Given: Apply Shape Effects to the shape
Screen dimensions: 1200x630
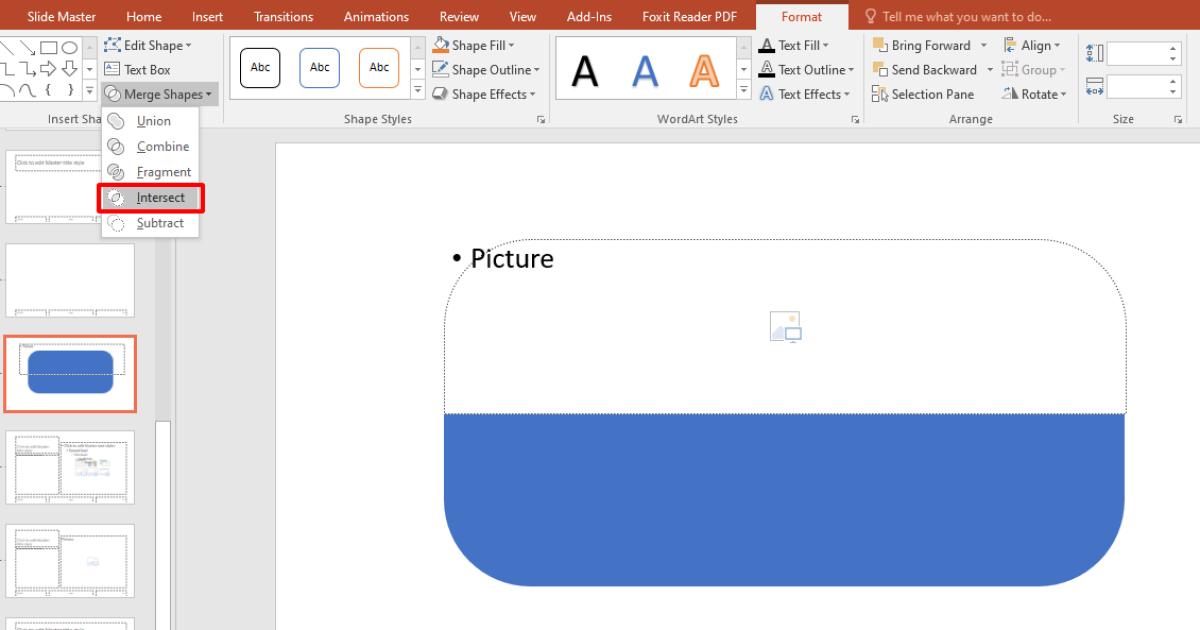Looking at the screenshot, I should pyautogui.click(x=485, y=93).
